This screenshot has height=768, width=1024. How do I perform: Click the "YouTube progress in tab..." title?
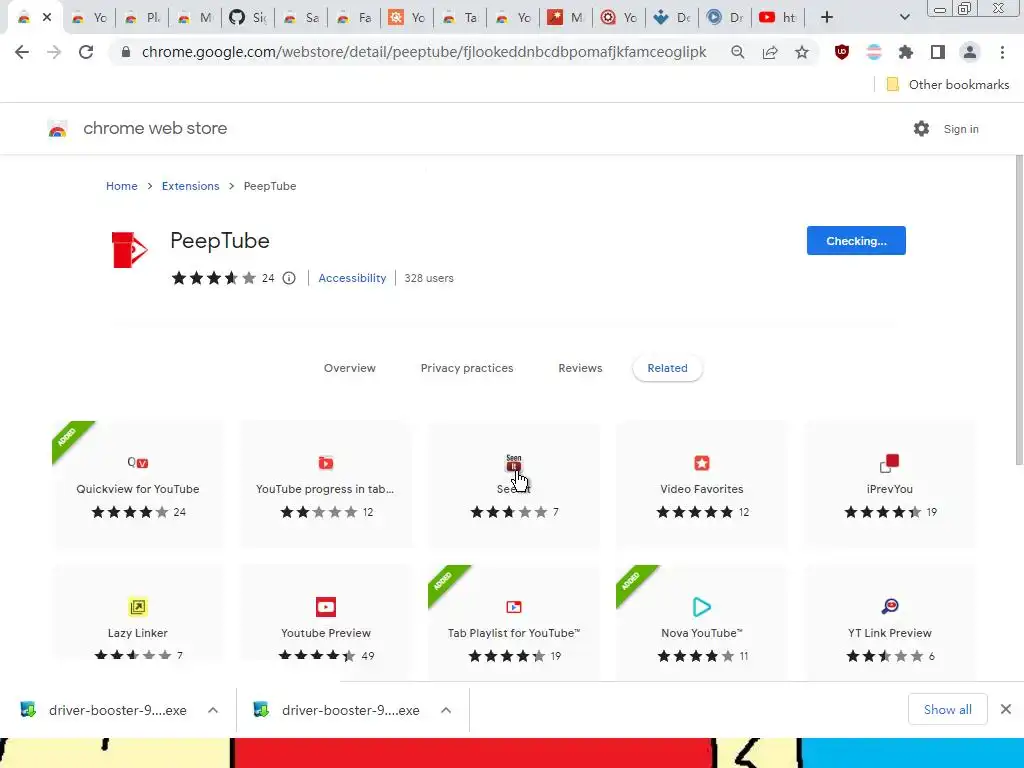(325, 489)
